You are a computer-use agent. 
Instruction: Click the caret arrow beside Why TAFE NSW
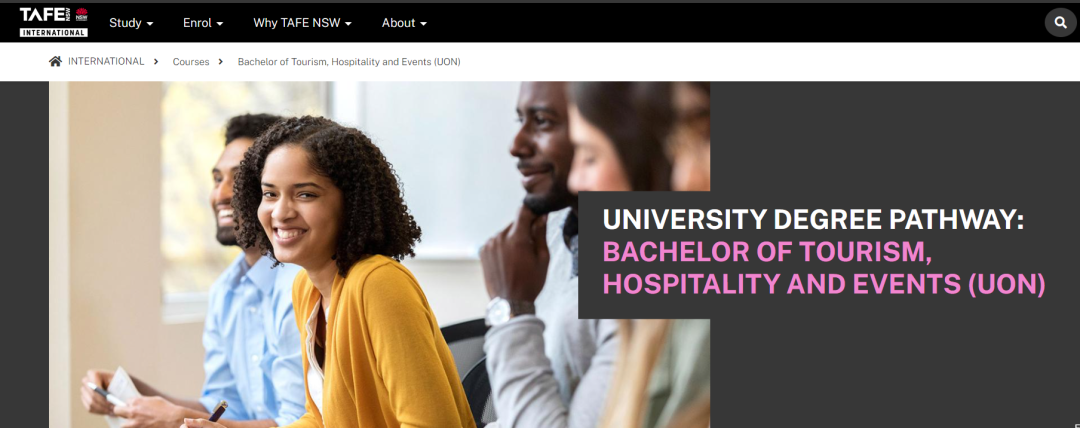[x=349, y=24]
